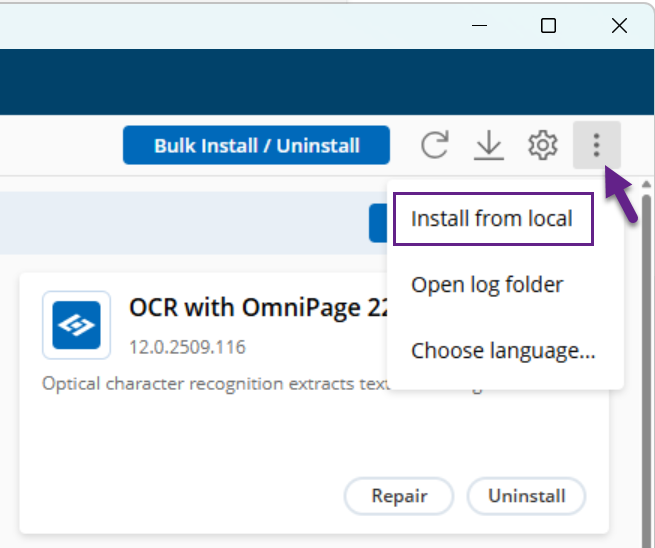Repair the OCR with OmniPage component
Screen dimensions: 655x548
(399, 496)
